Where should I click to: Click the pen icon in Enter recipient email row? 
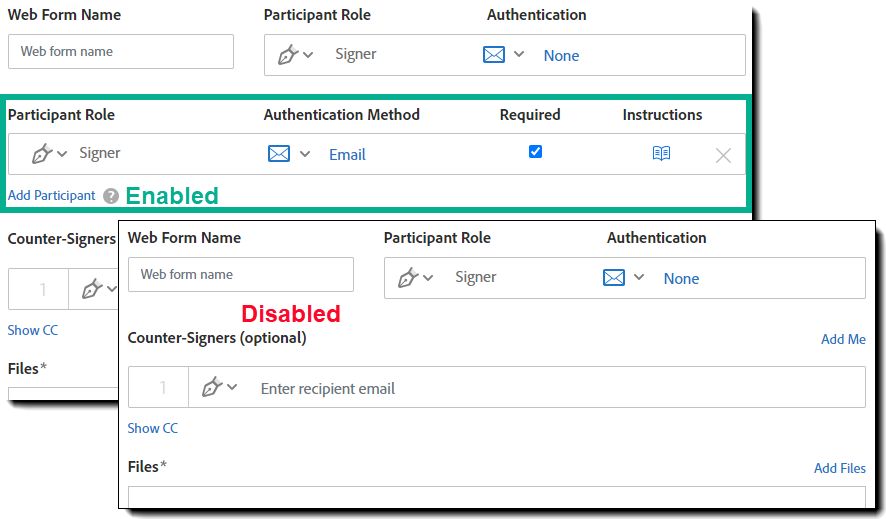212,387
